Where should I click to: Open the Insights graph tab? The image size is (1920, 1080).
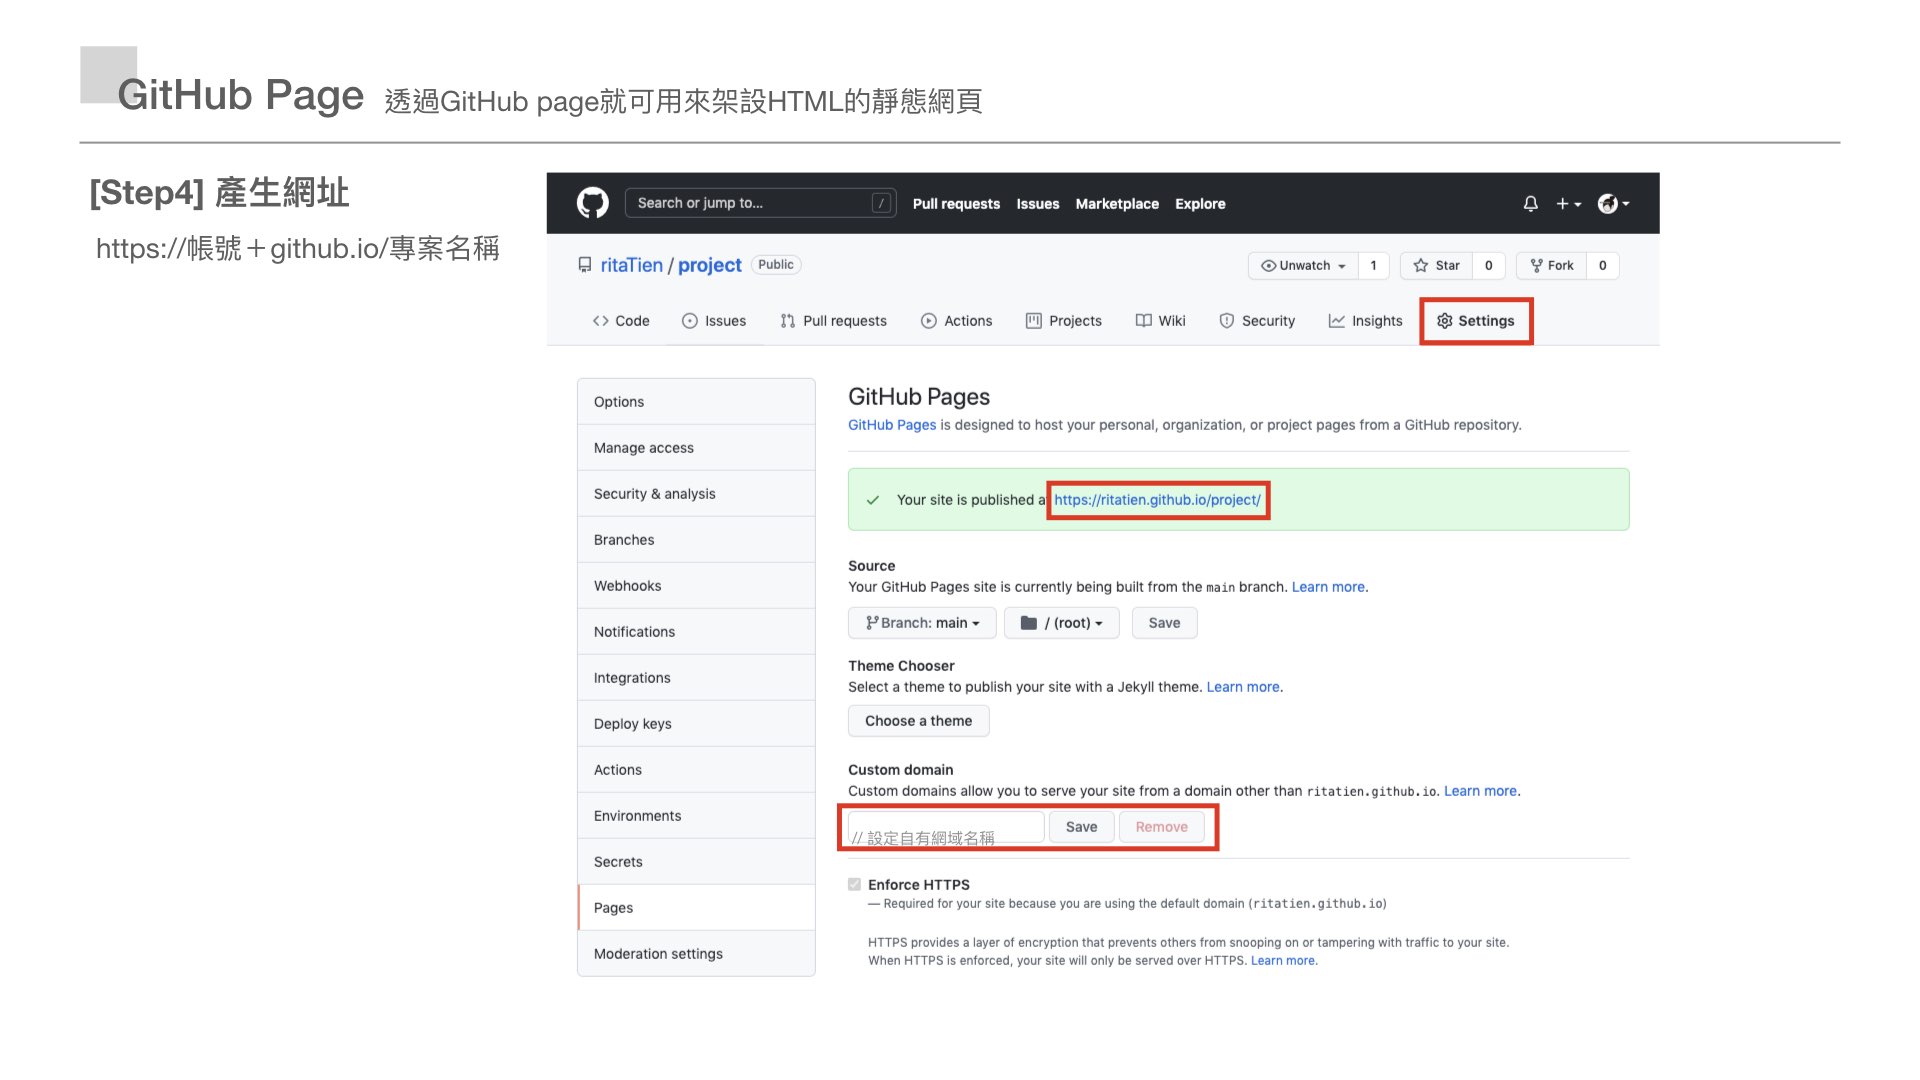coord(1365,321)
